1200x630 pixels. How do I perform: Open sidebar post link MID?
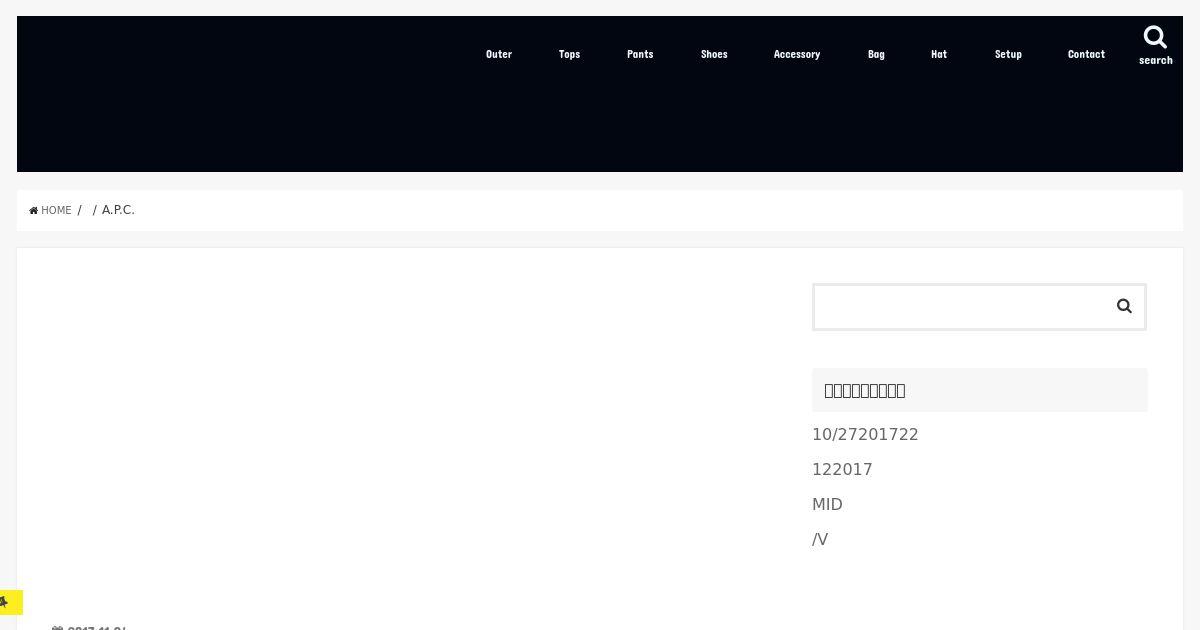[x=827, y=504]
